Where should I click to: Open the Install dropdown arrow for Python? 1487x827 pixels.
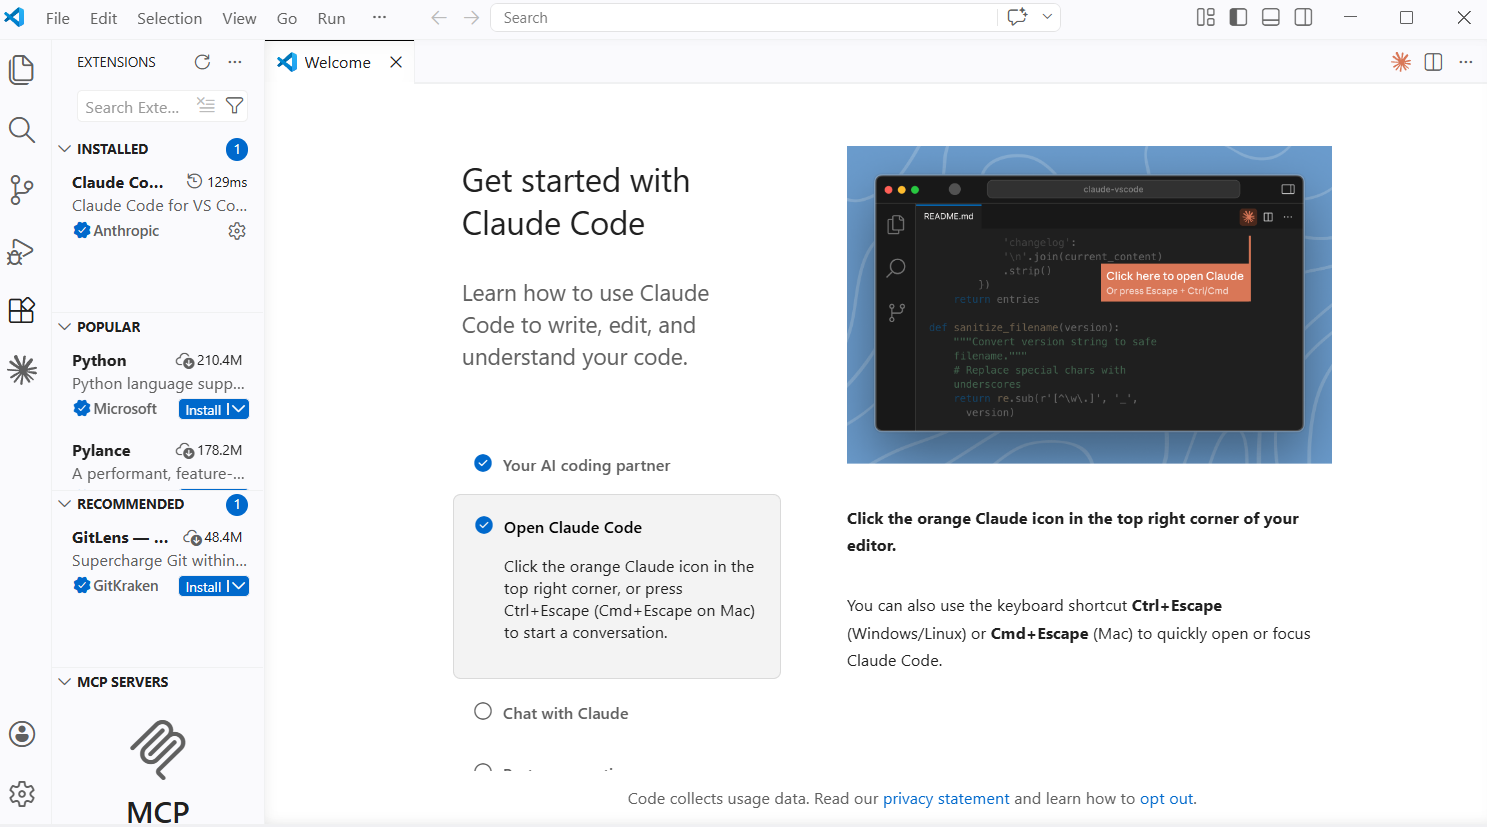(236, 409)
